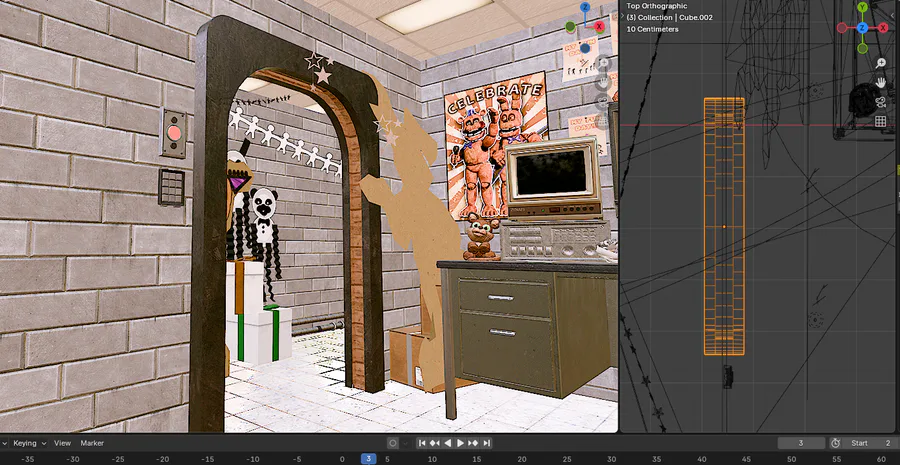Open the Keying dropdown in the timeline
The width and height of the screenshot is (900, 465).
[30, 443]
